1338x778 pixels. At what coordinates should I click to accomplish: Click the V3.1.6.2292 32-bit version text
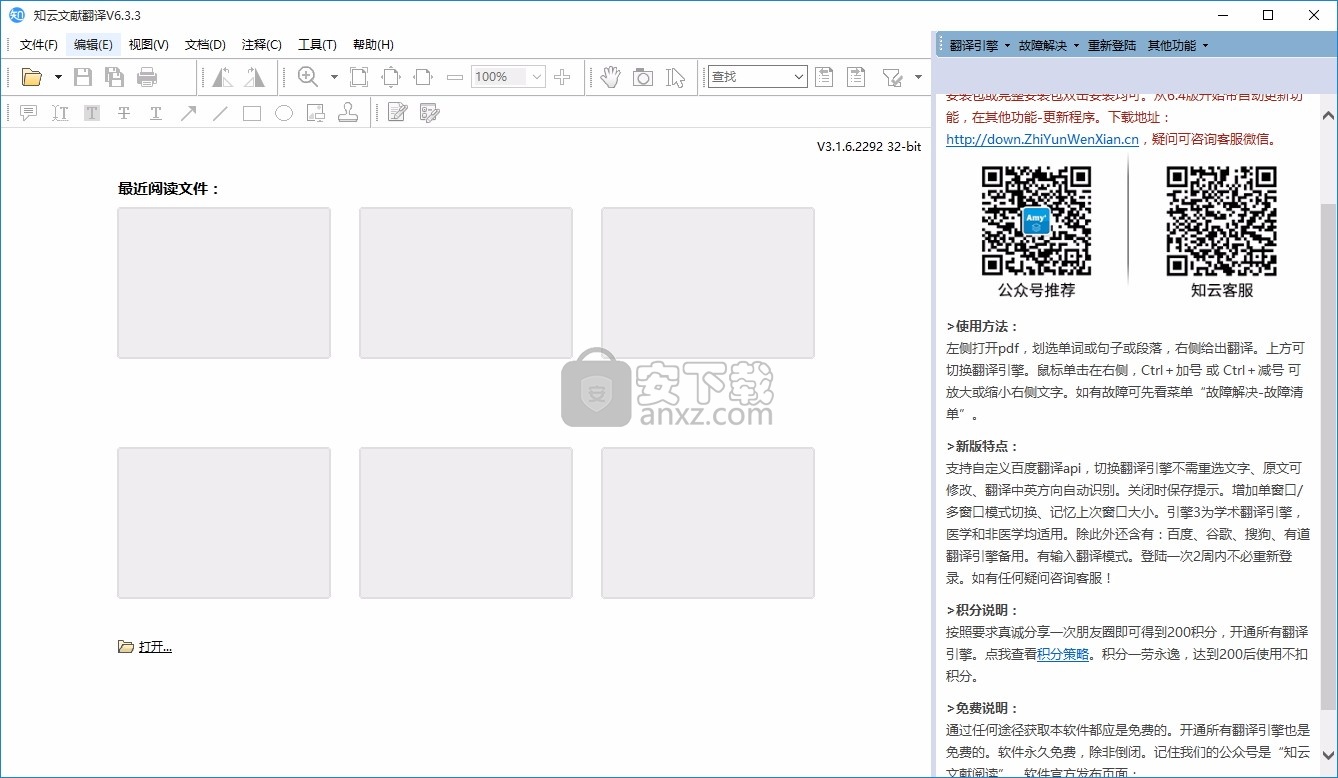point(869,146)
